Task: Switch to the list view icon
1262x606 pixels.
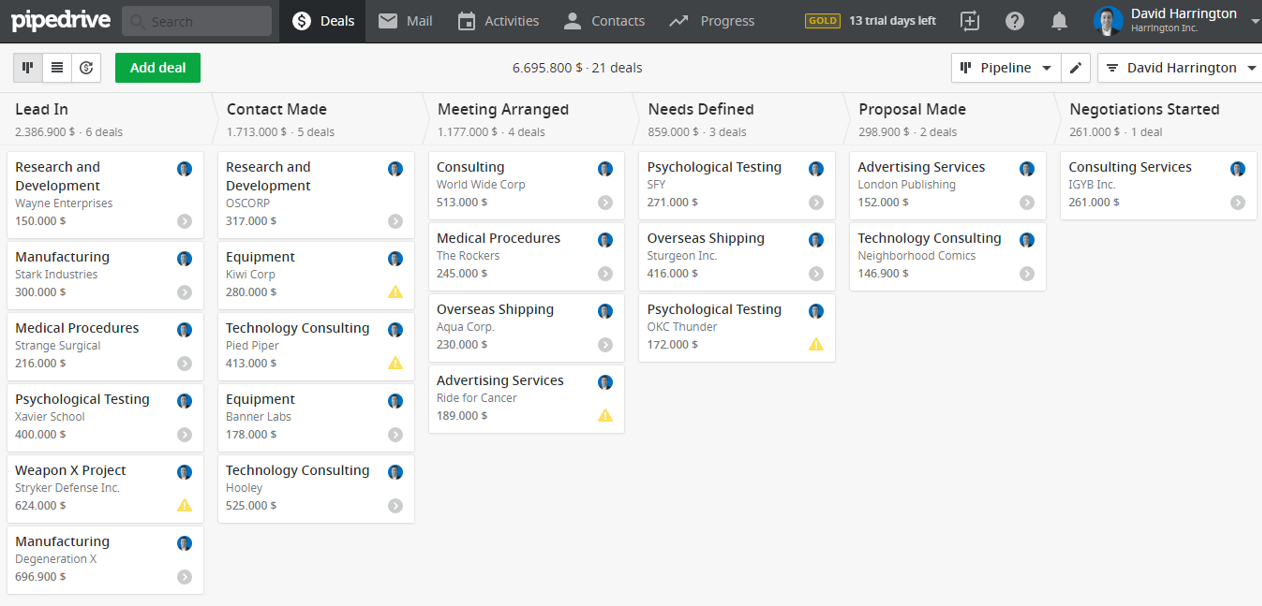Action: click(x=57, y=67)
